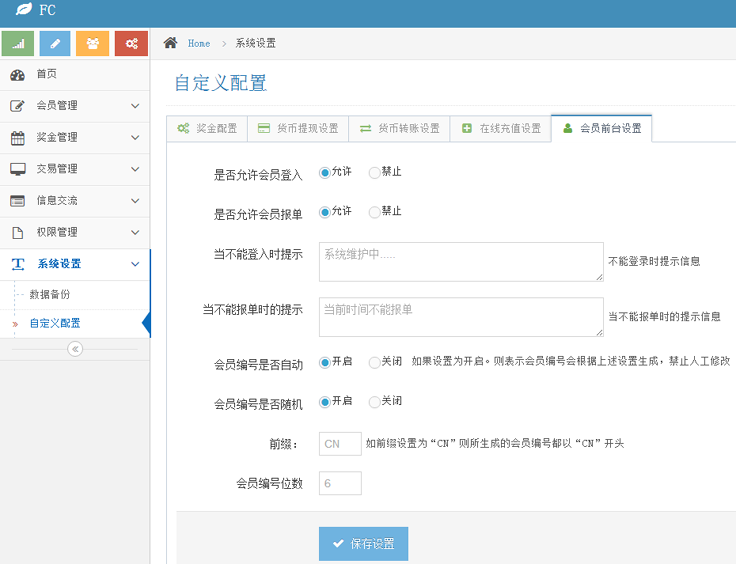Select 关闭 for 会员编号是否随机

click(375, 402)
